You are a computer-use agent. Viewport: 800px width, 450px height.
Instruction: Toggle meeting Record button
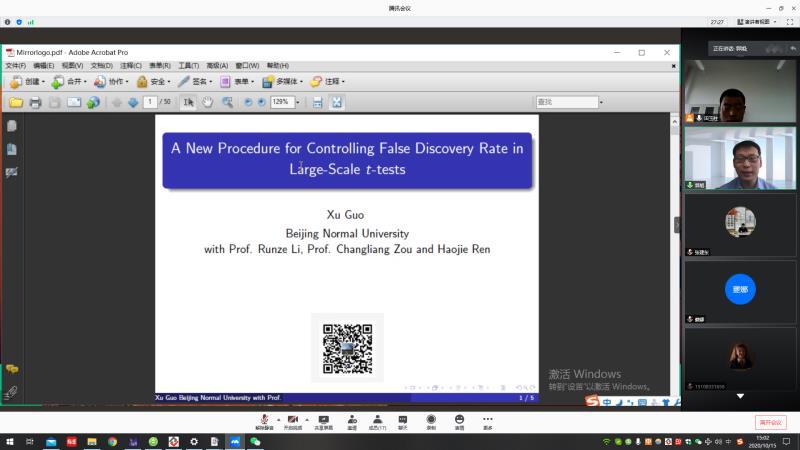[x=431, y=421]
